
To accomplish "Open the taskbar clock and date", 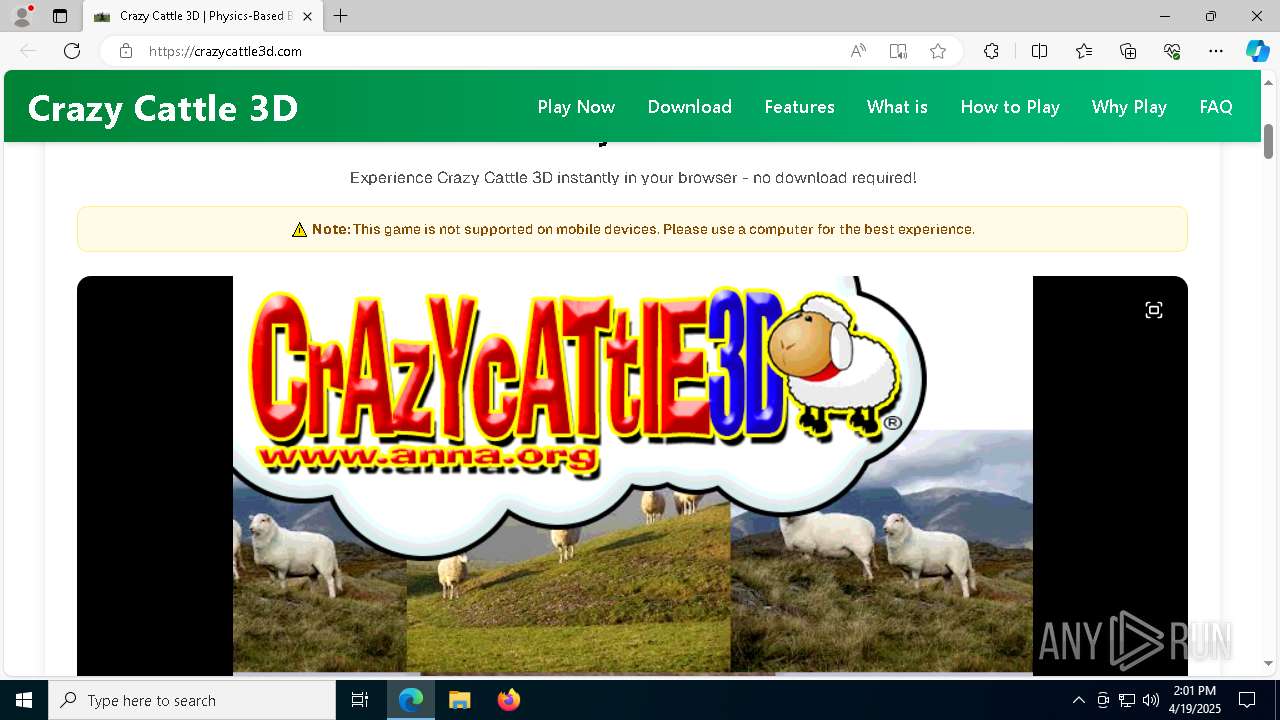I will tap(1194, 700).
